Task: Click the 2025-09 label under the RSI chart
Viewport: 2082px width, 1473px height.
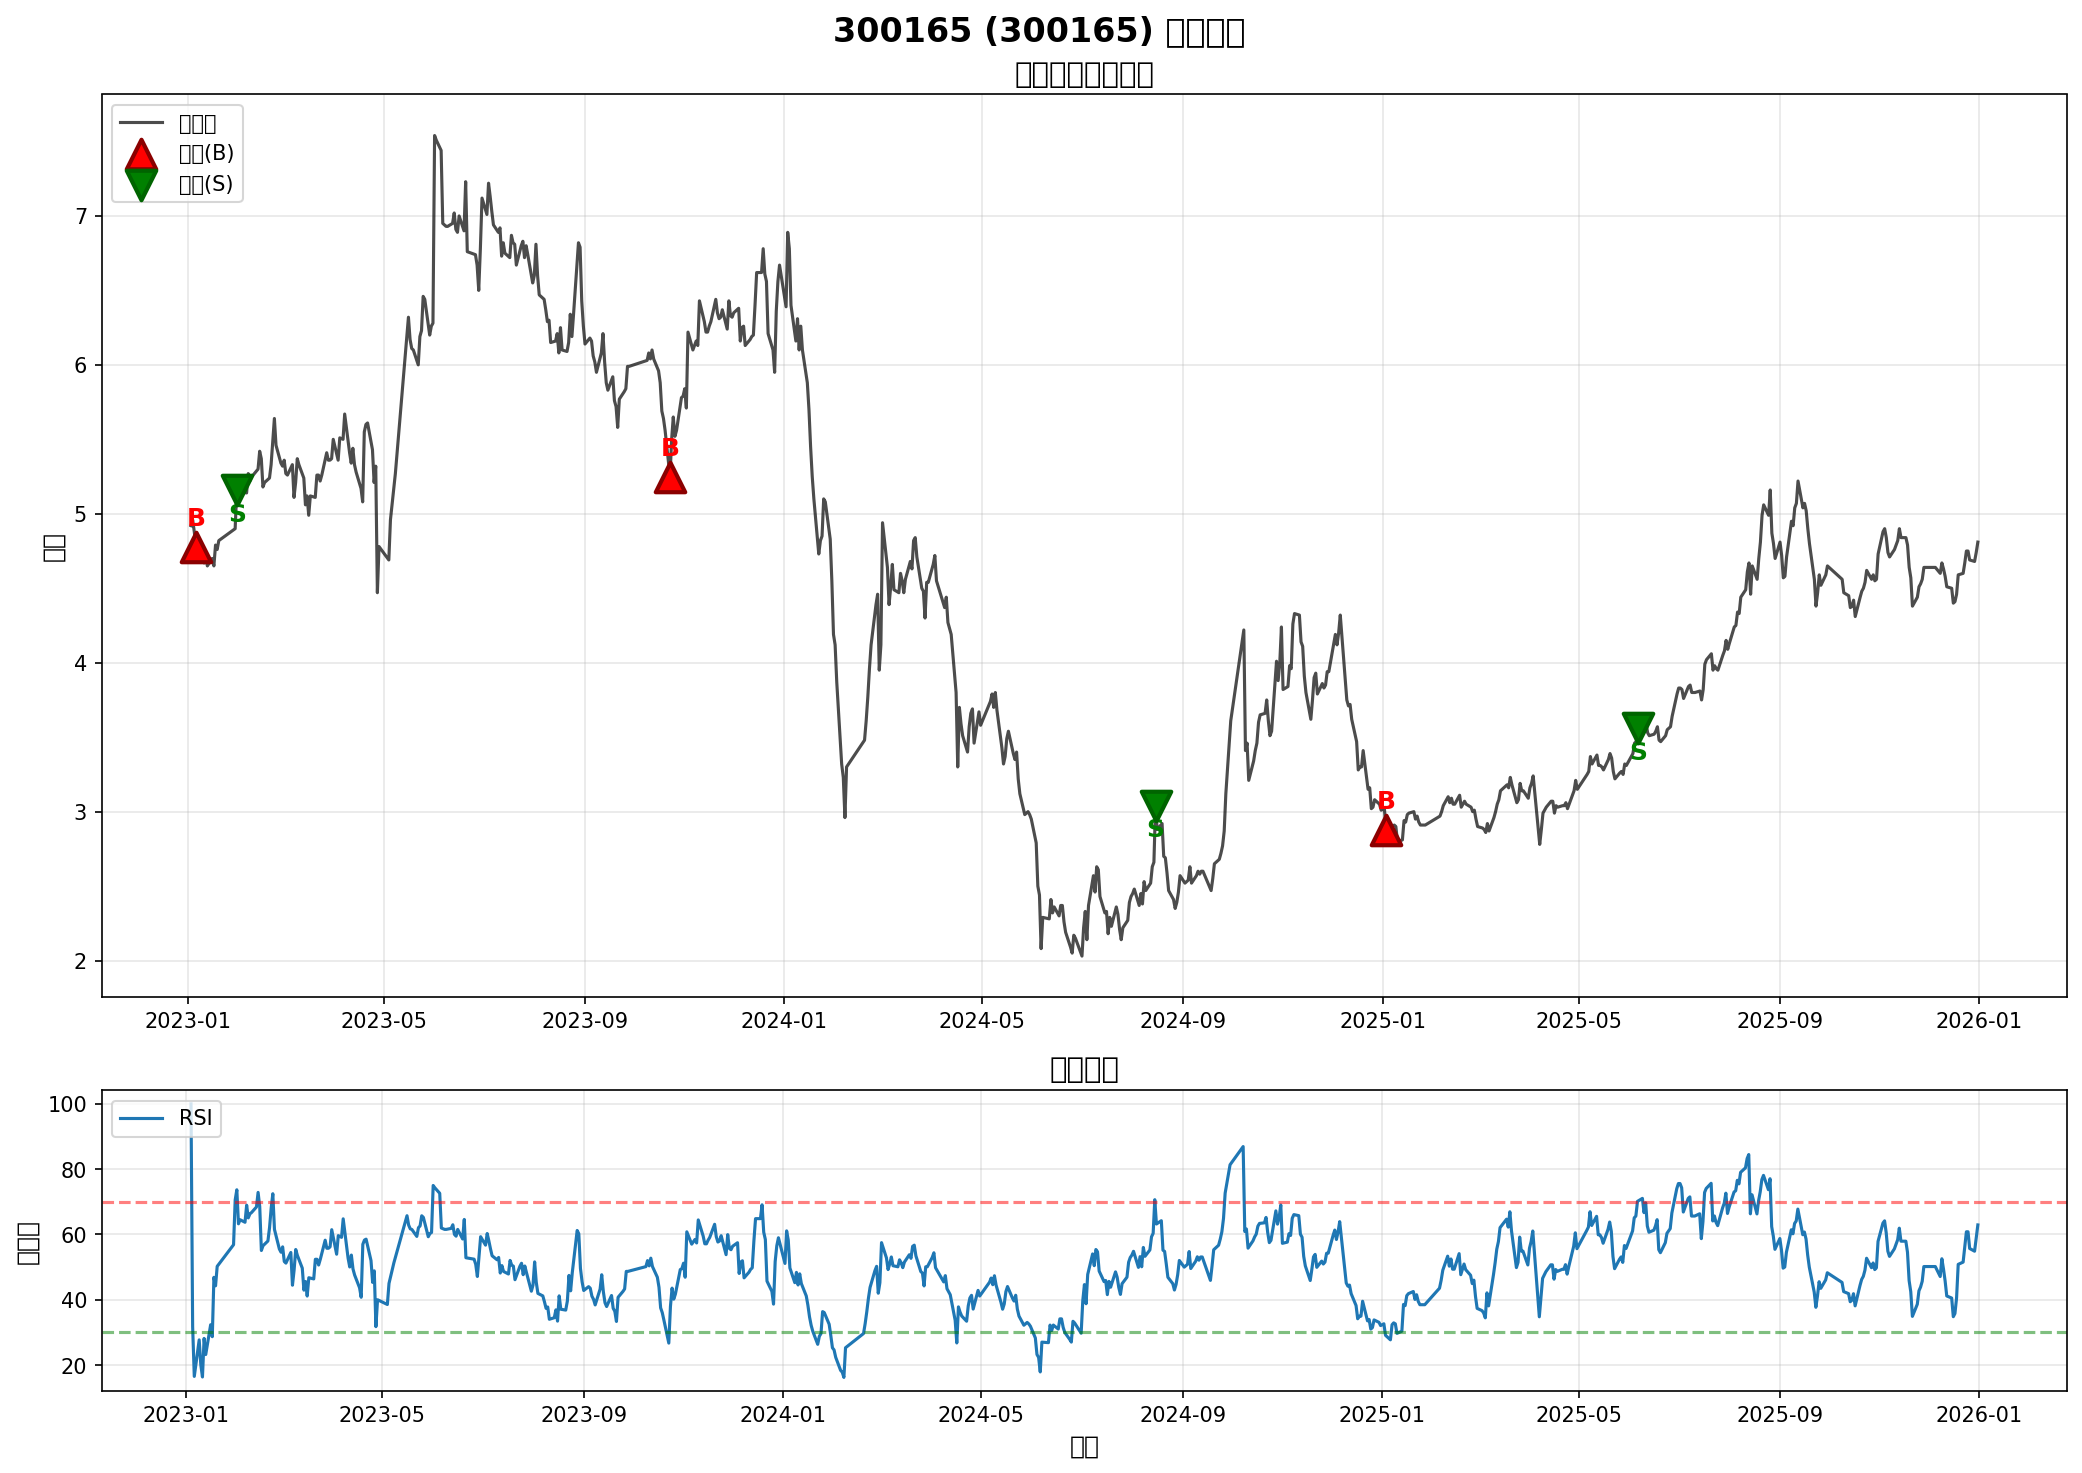Action: tap(1780, 1415)
